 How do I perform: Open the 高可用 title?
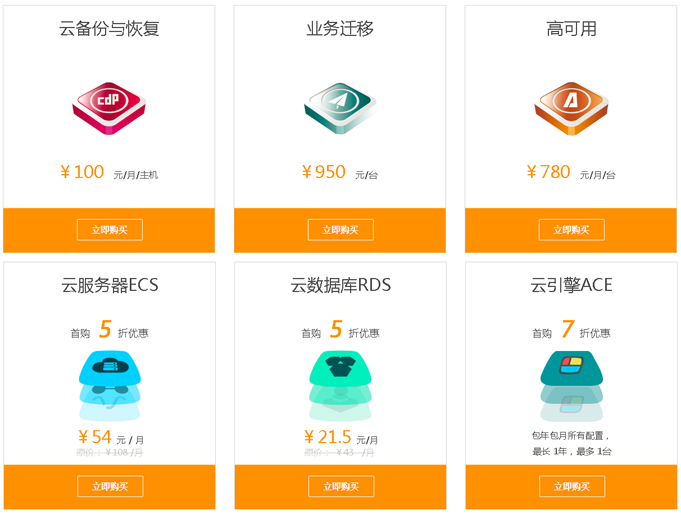[x=571, y=29]
